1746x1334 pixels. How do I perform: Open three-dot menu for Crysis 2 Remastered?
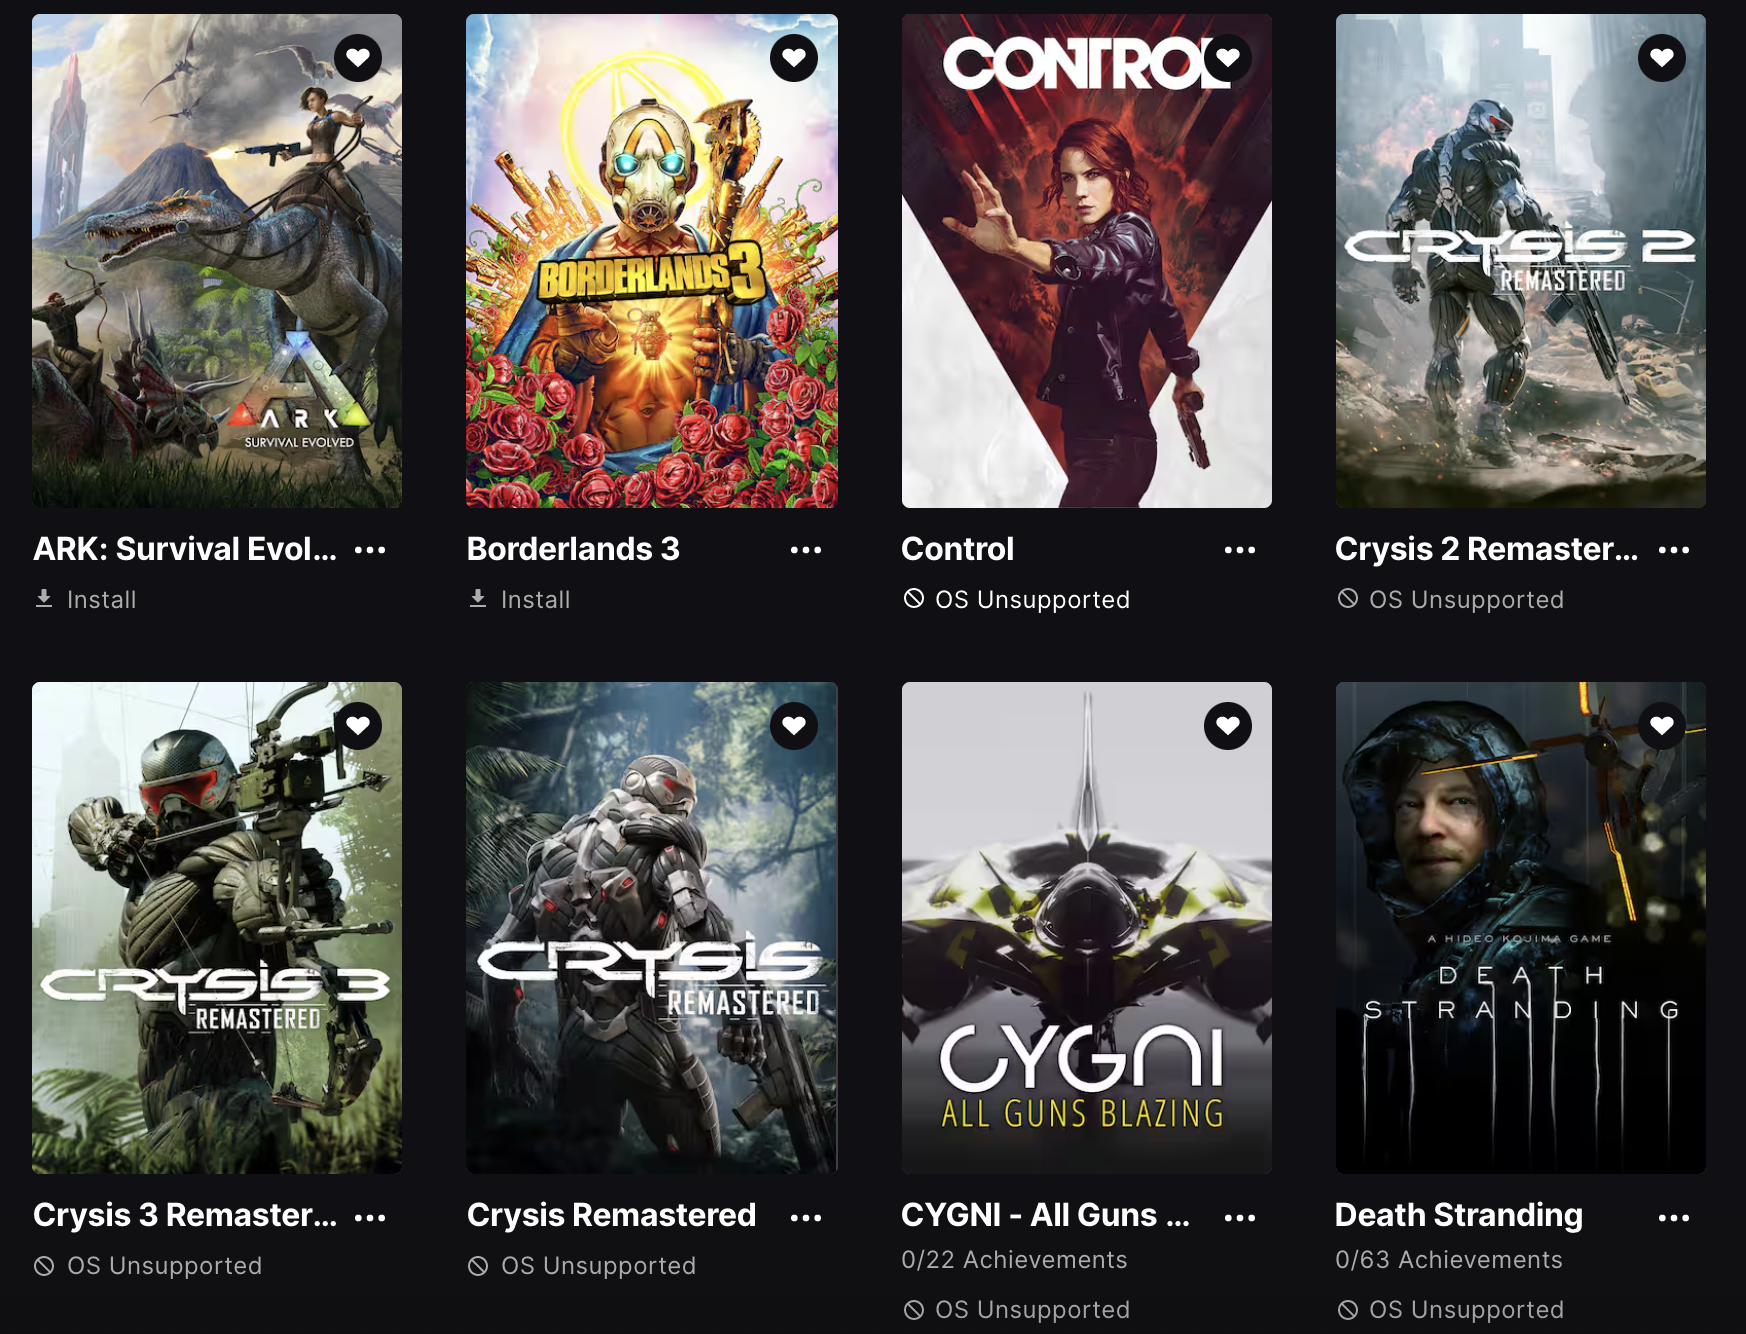(1674, 550)
